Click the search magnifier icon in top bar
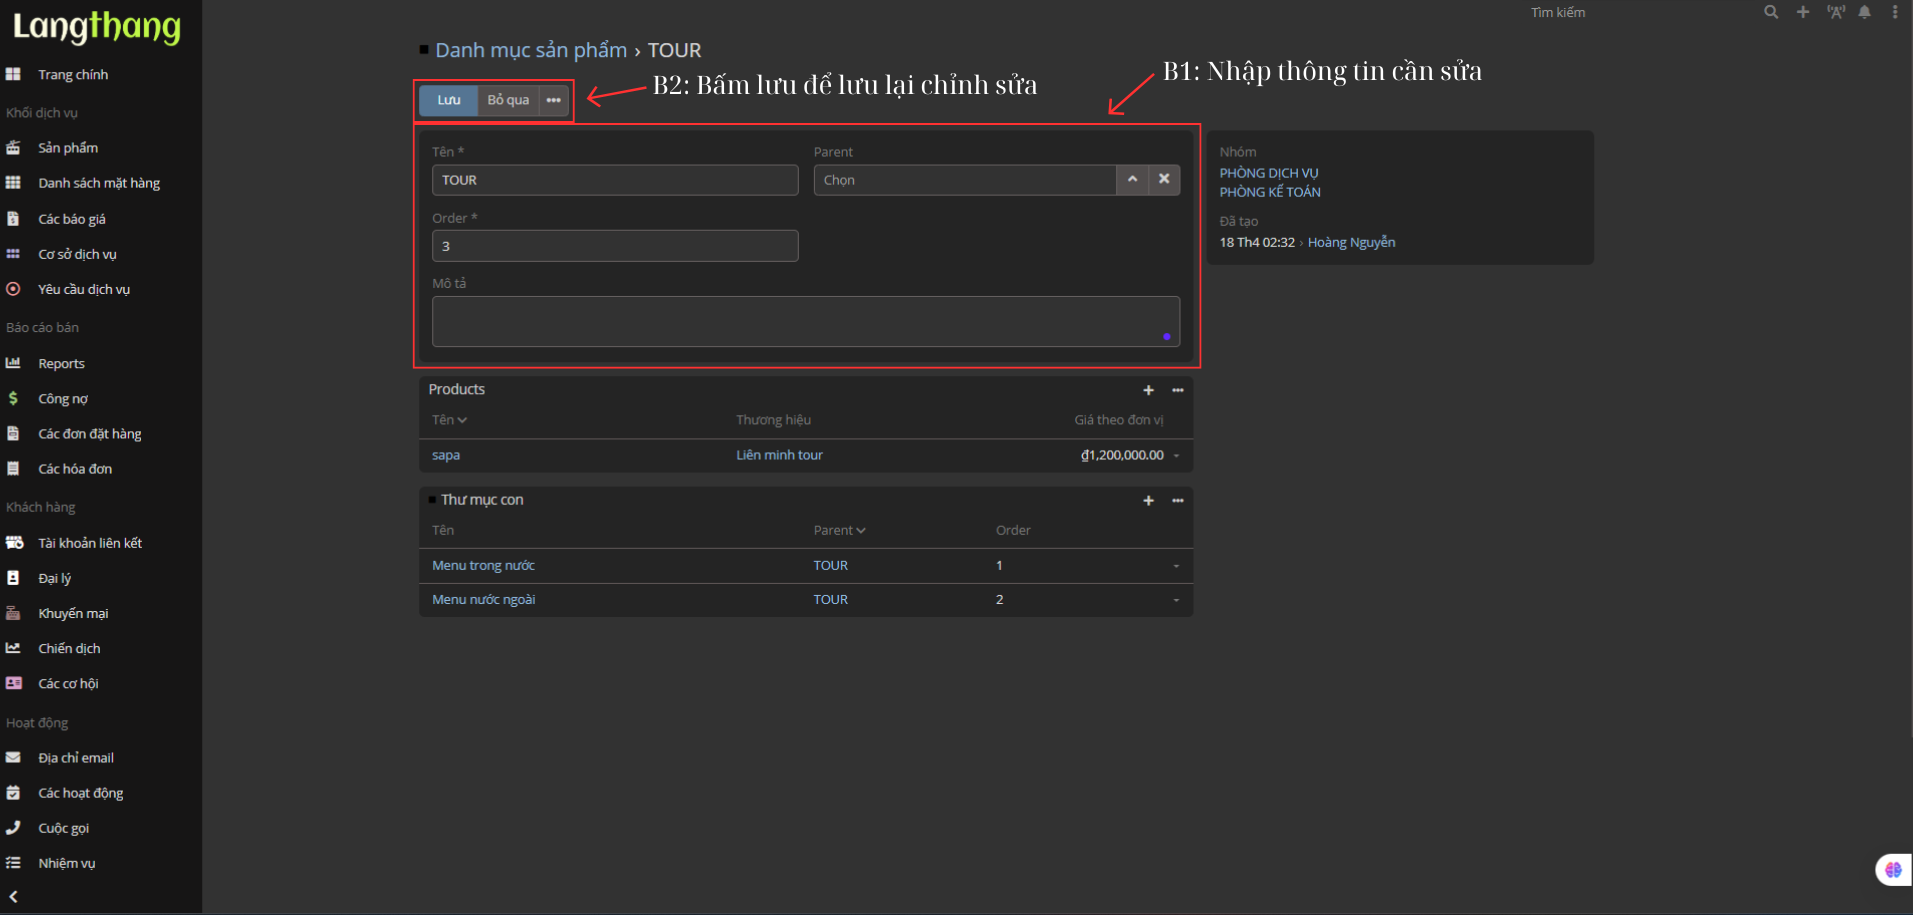 (x=1770, y=12)
